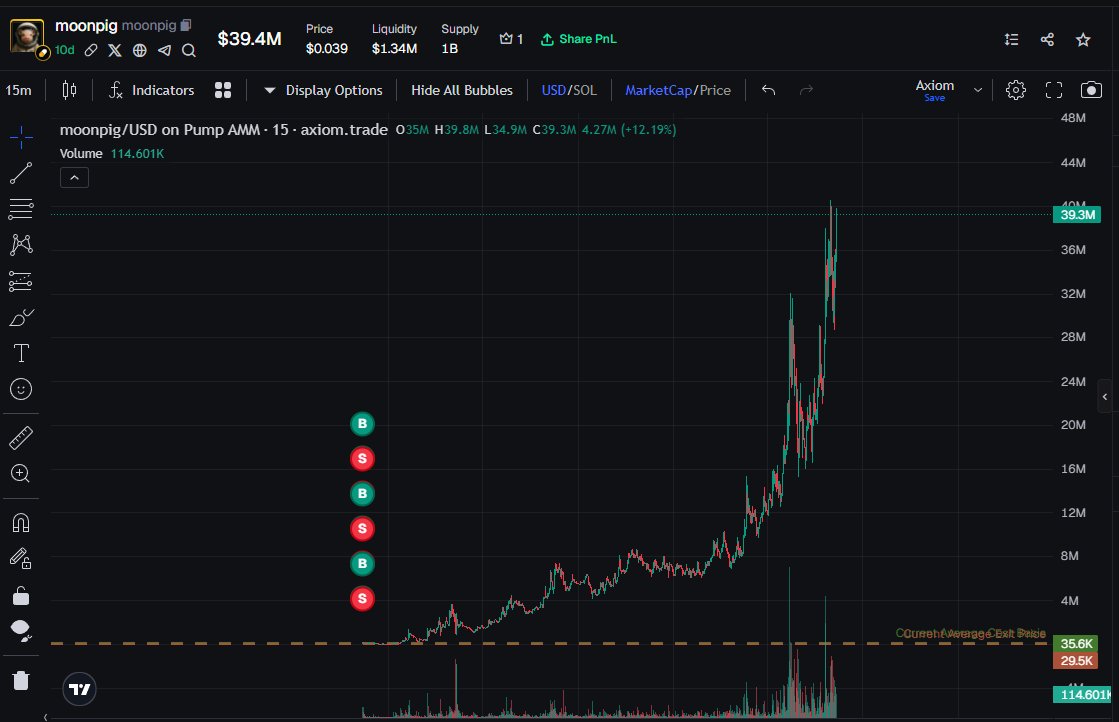Click the 39.3M current price label
Image resolution: width=1119 pixels, height=722 pixels.
point(1077,215)
